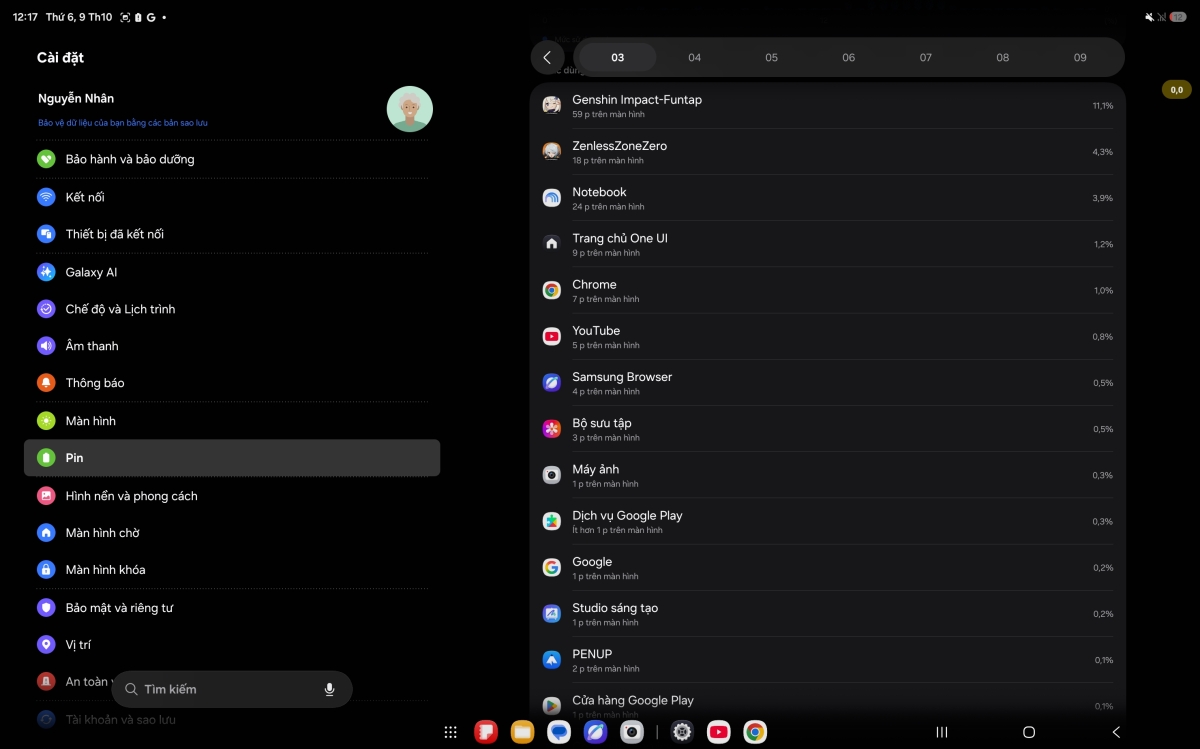Screen dimensions: 1200x749
Task: Select the 06 date tab
Action: [x=849, y=58]
